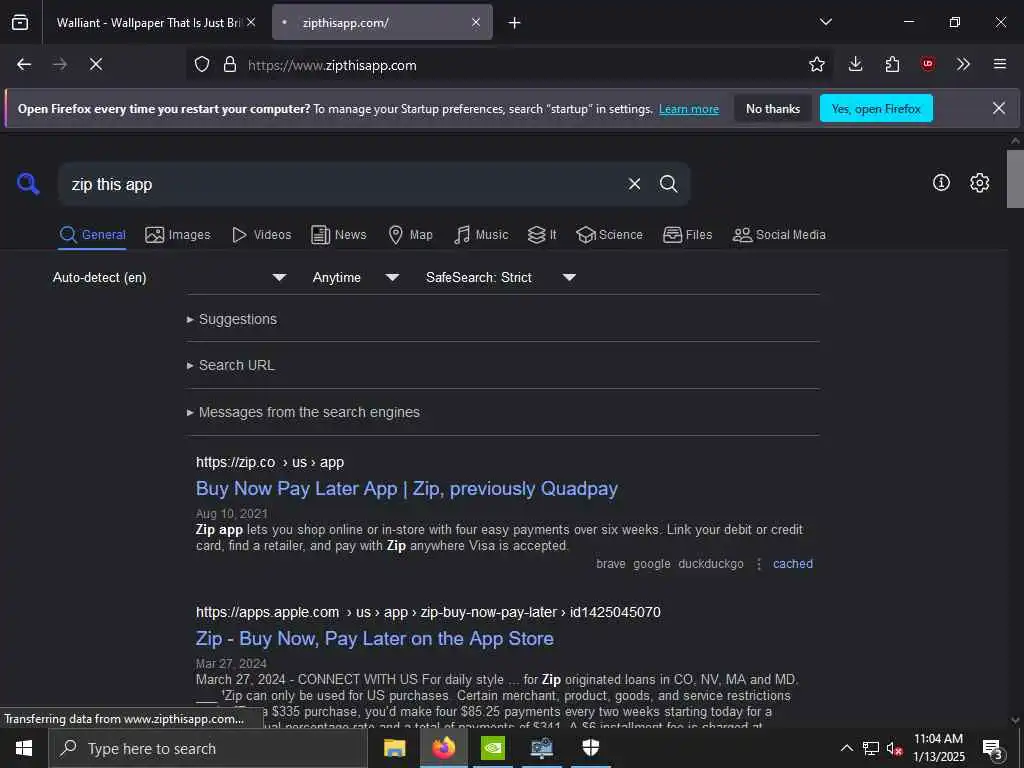This screenshot has width=1024, height=768.
Task: Open the apps.apple.com result URL
Action: point(428,613)
